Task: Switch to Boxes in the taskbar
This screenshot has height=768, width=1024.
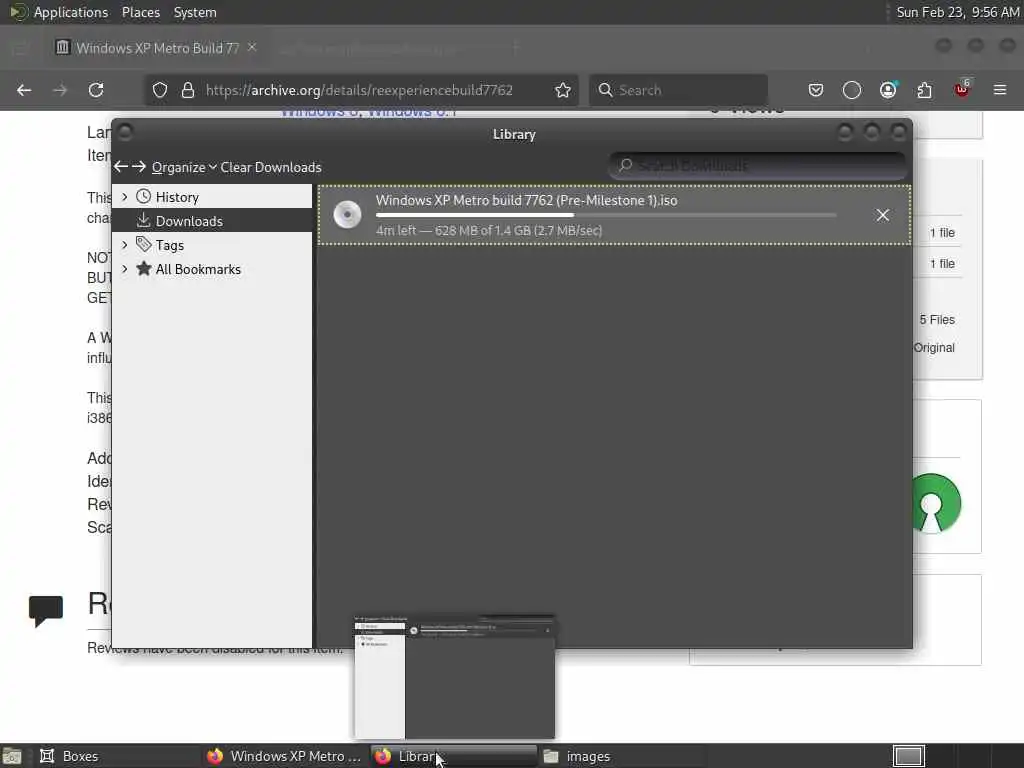Action: point(118,756)
